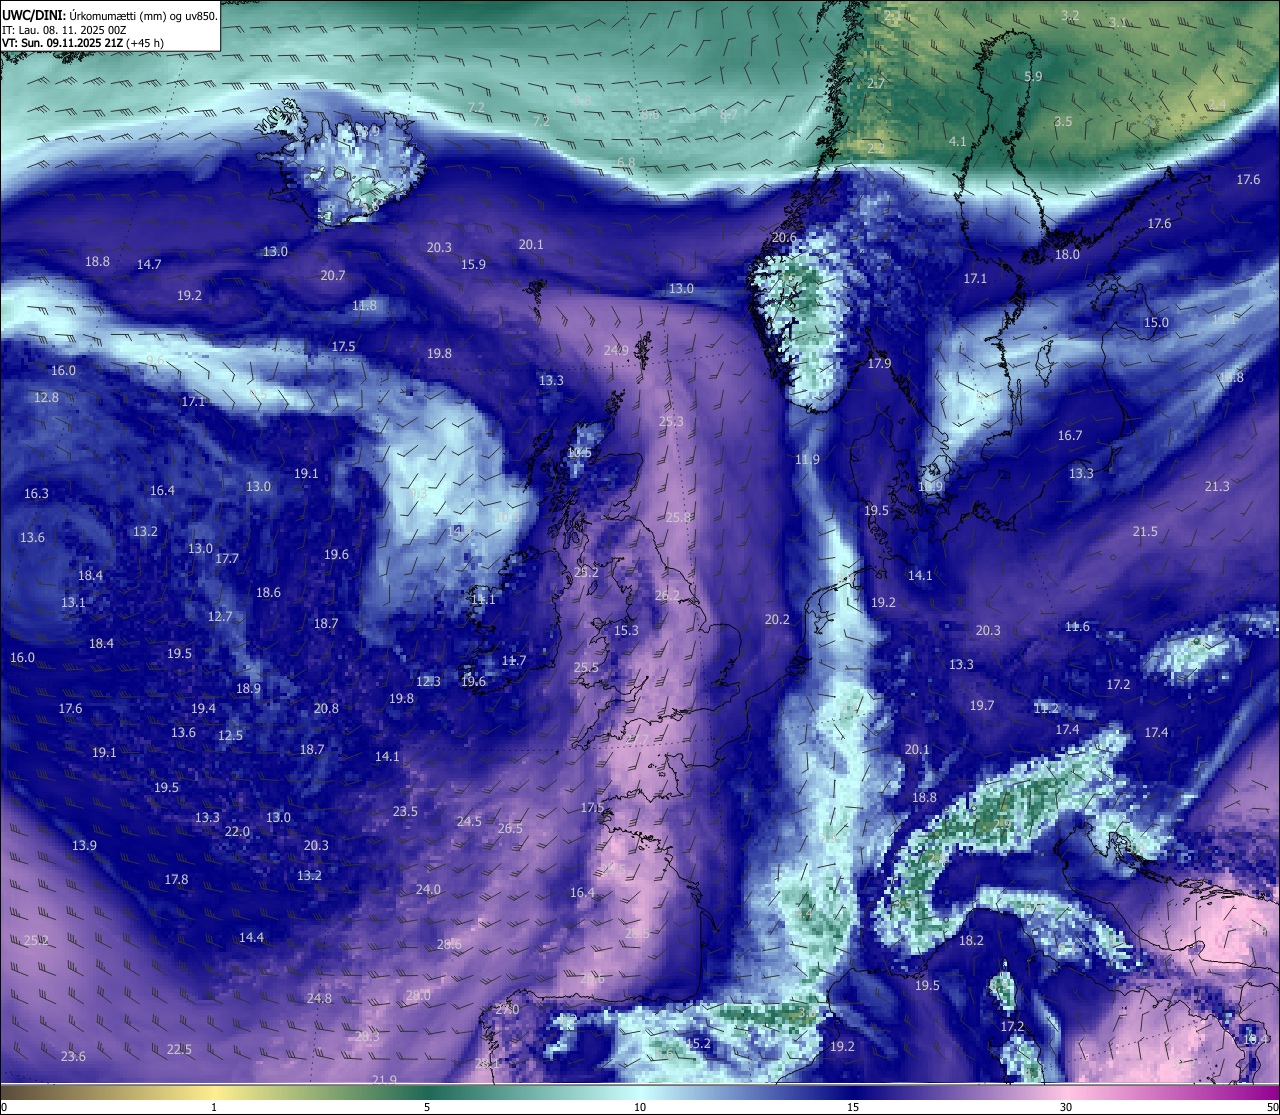Click the '16.3' map value
The height and width of the screenshot is (1115, 1280).
tap(36, 493)
